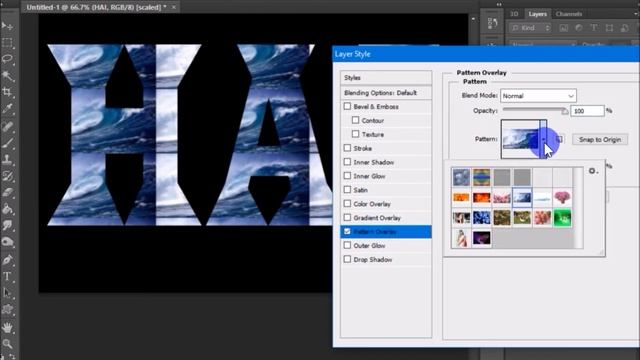The height and width of the screenshot is (360, 640).
Task: Enable the Stroke checkbox
Action: (347, 148)
